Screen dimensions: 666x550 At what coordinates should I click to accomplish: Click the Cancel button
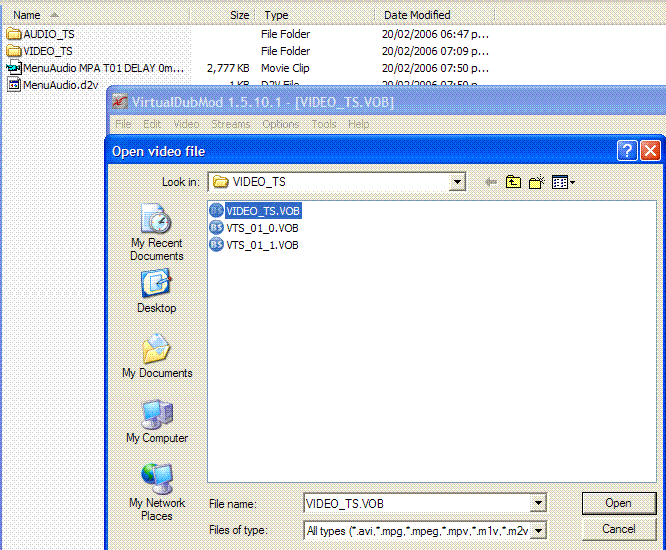point(618,529)
